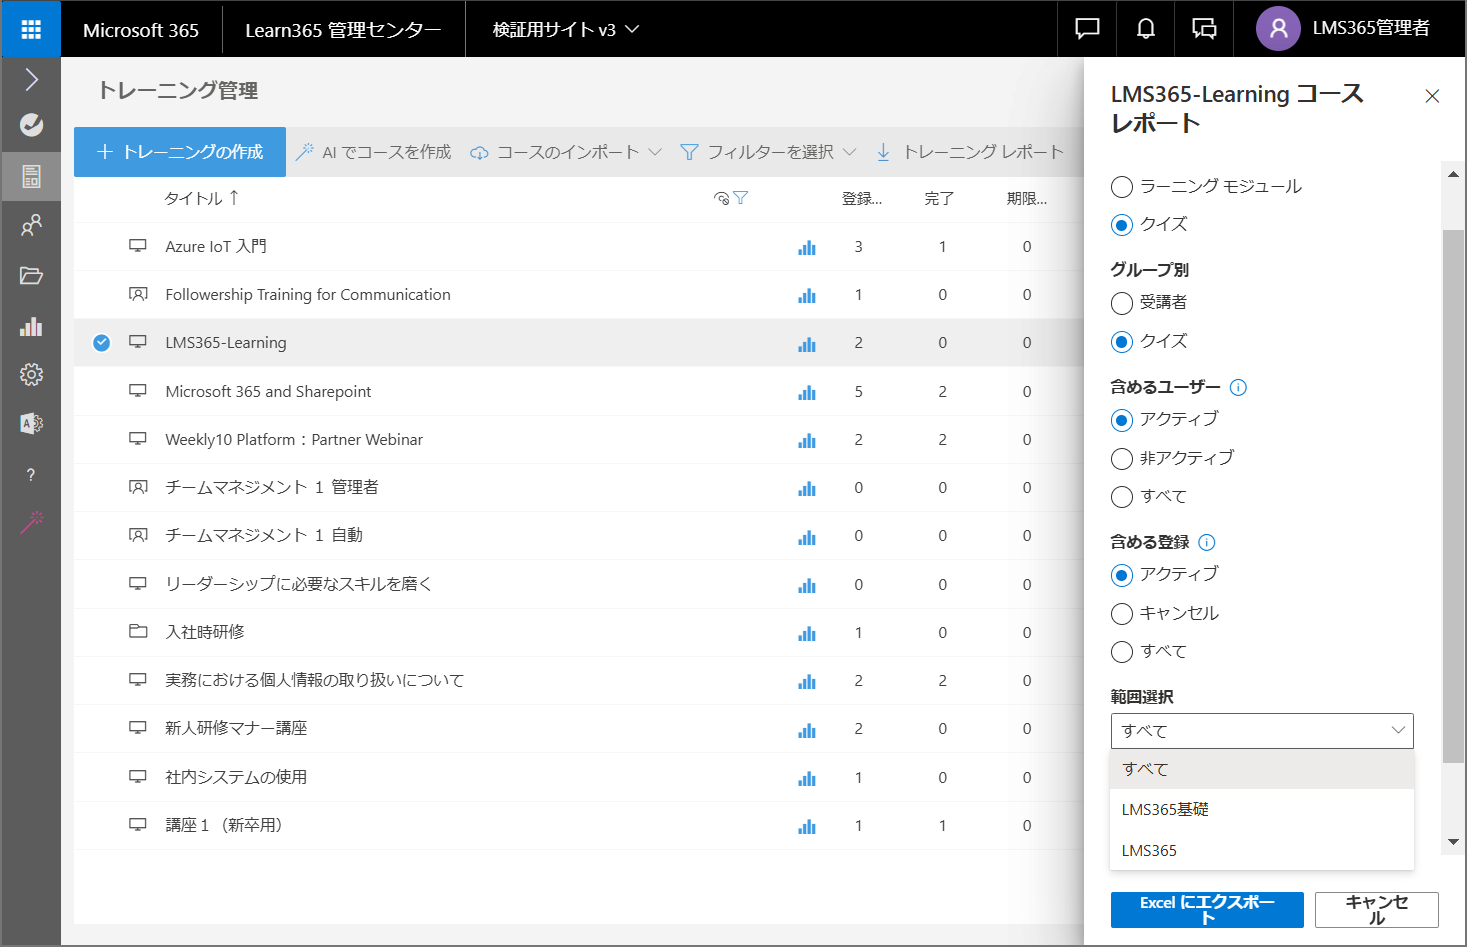Select クイズ radio under グループ別
Screen dimensions: 1467x947
coord(1122,342)
